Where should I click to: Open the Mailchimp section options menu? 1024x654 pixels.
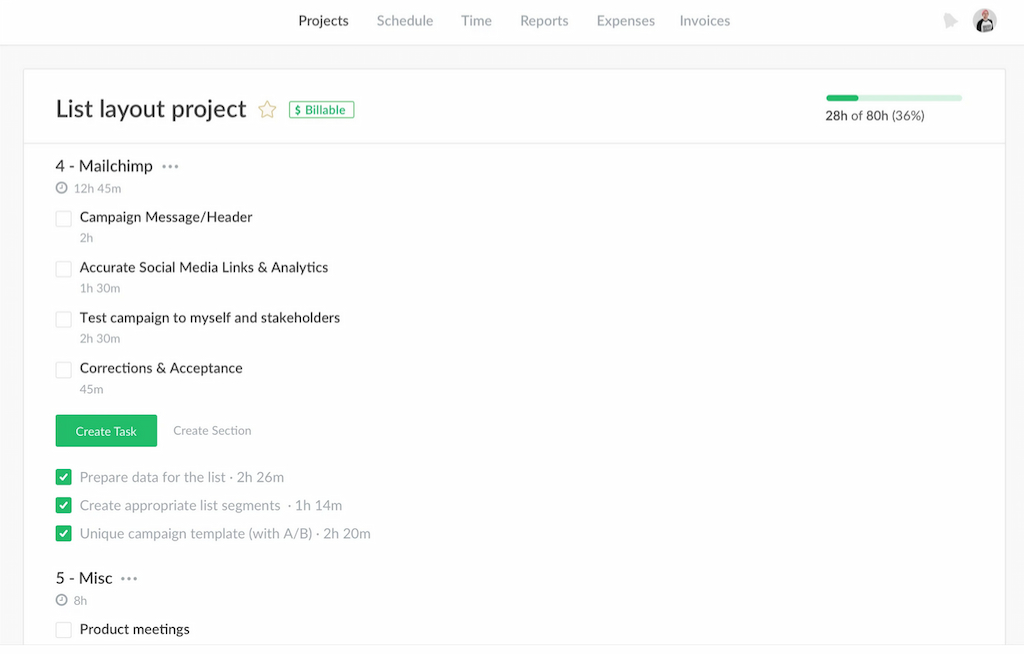169,166
